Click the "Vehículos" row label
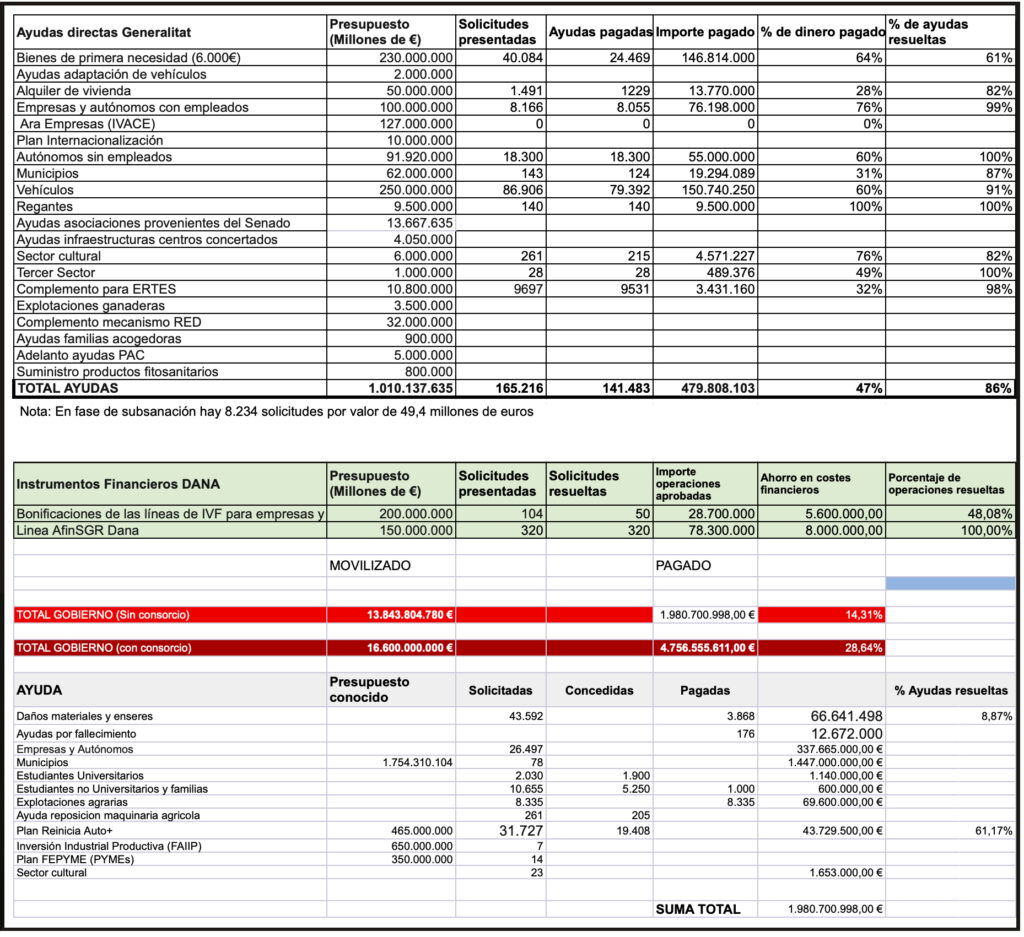Viewport: 1024px width, 937px height. (x=45, y=189)
